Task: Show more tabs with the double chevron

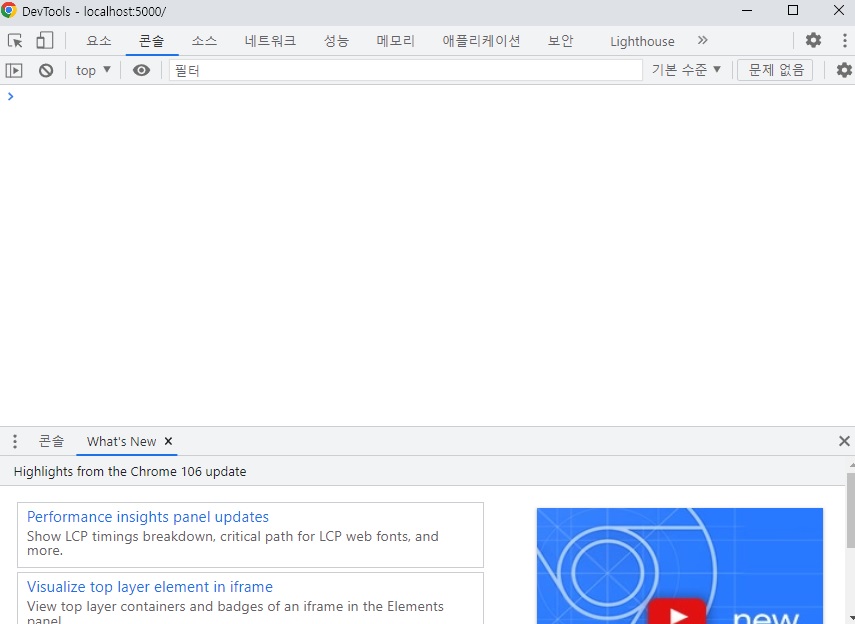Action: (702, 40)
